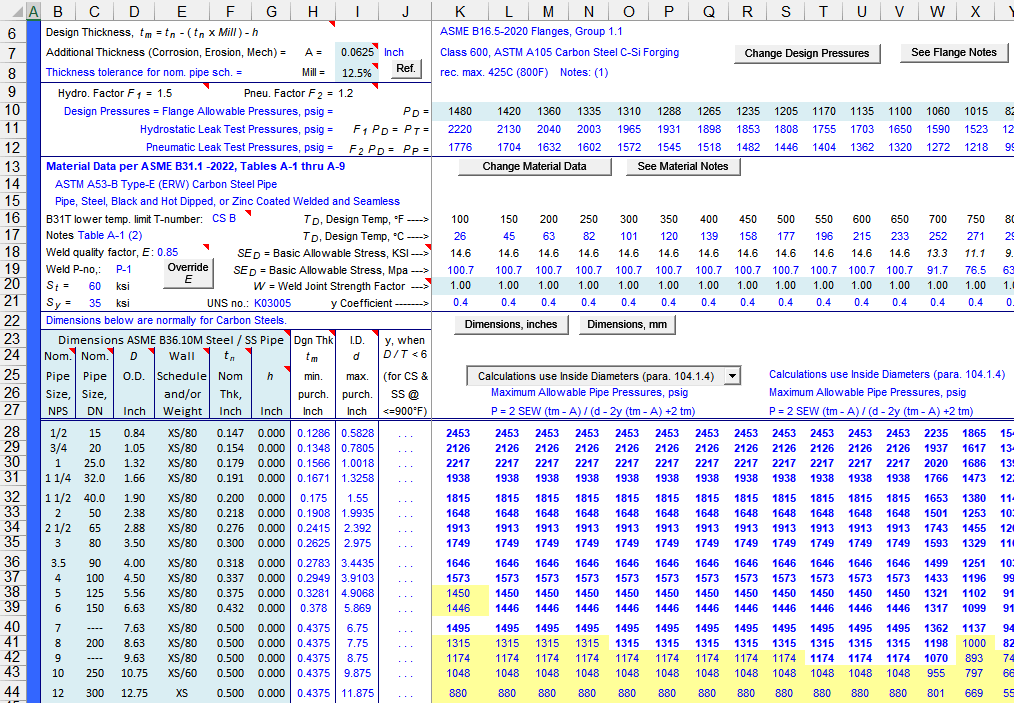
Task: Click the Change Design Pressures button
Action: [x=806, y=54]
